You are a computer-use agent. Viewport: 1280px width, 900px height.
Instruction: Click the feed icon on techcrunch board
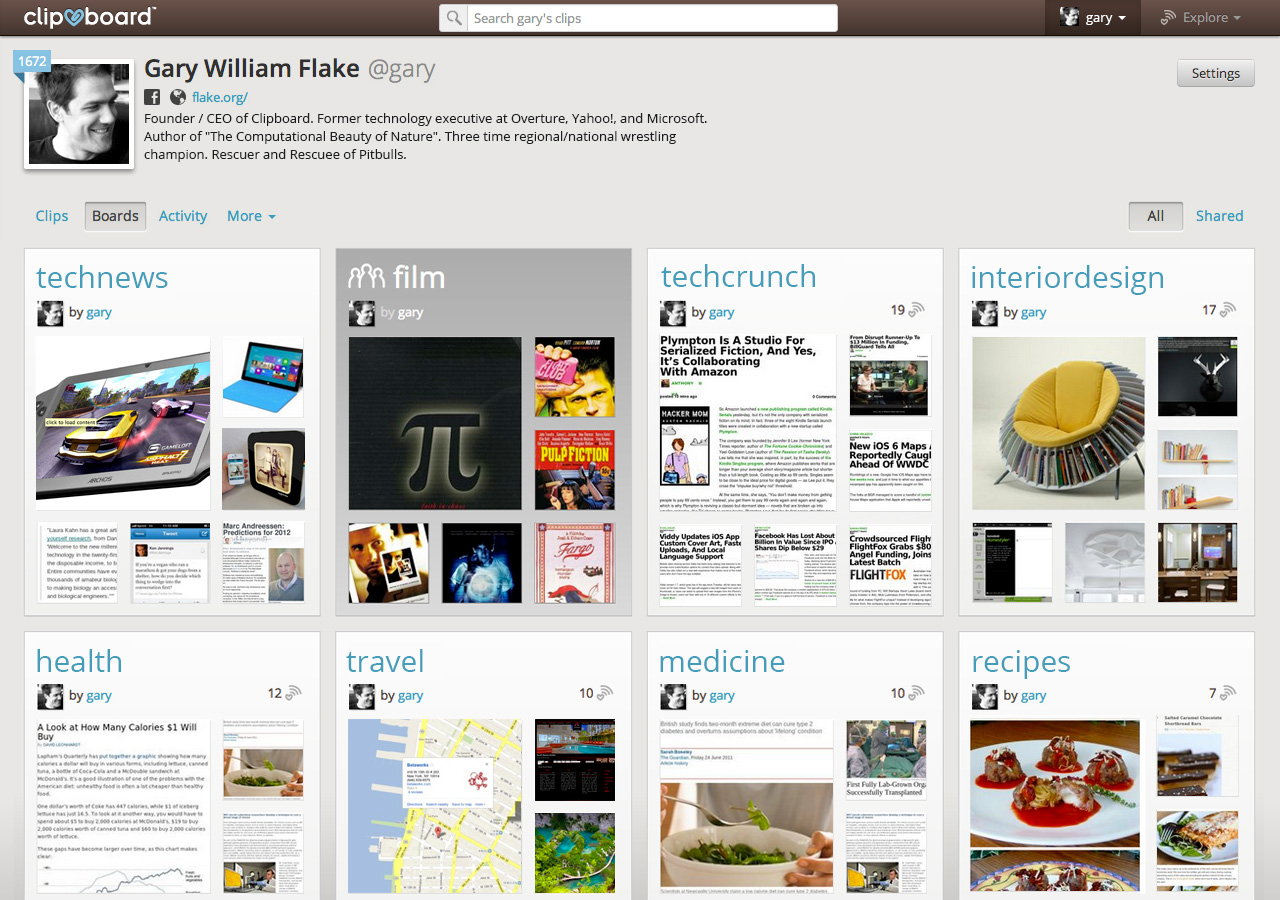coord(917,310)
